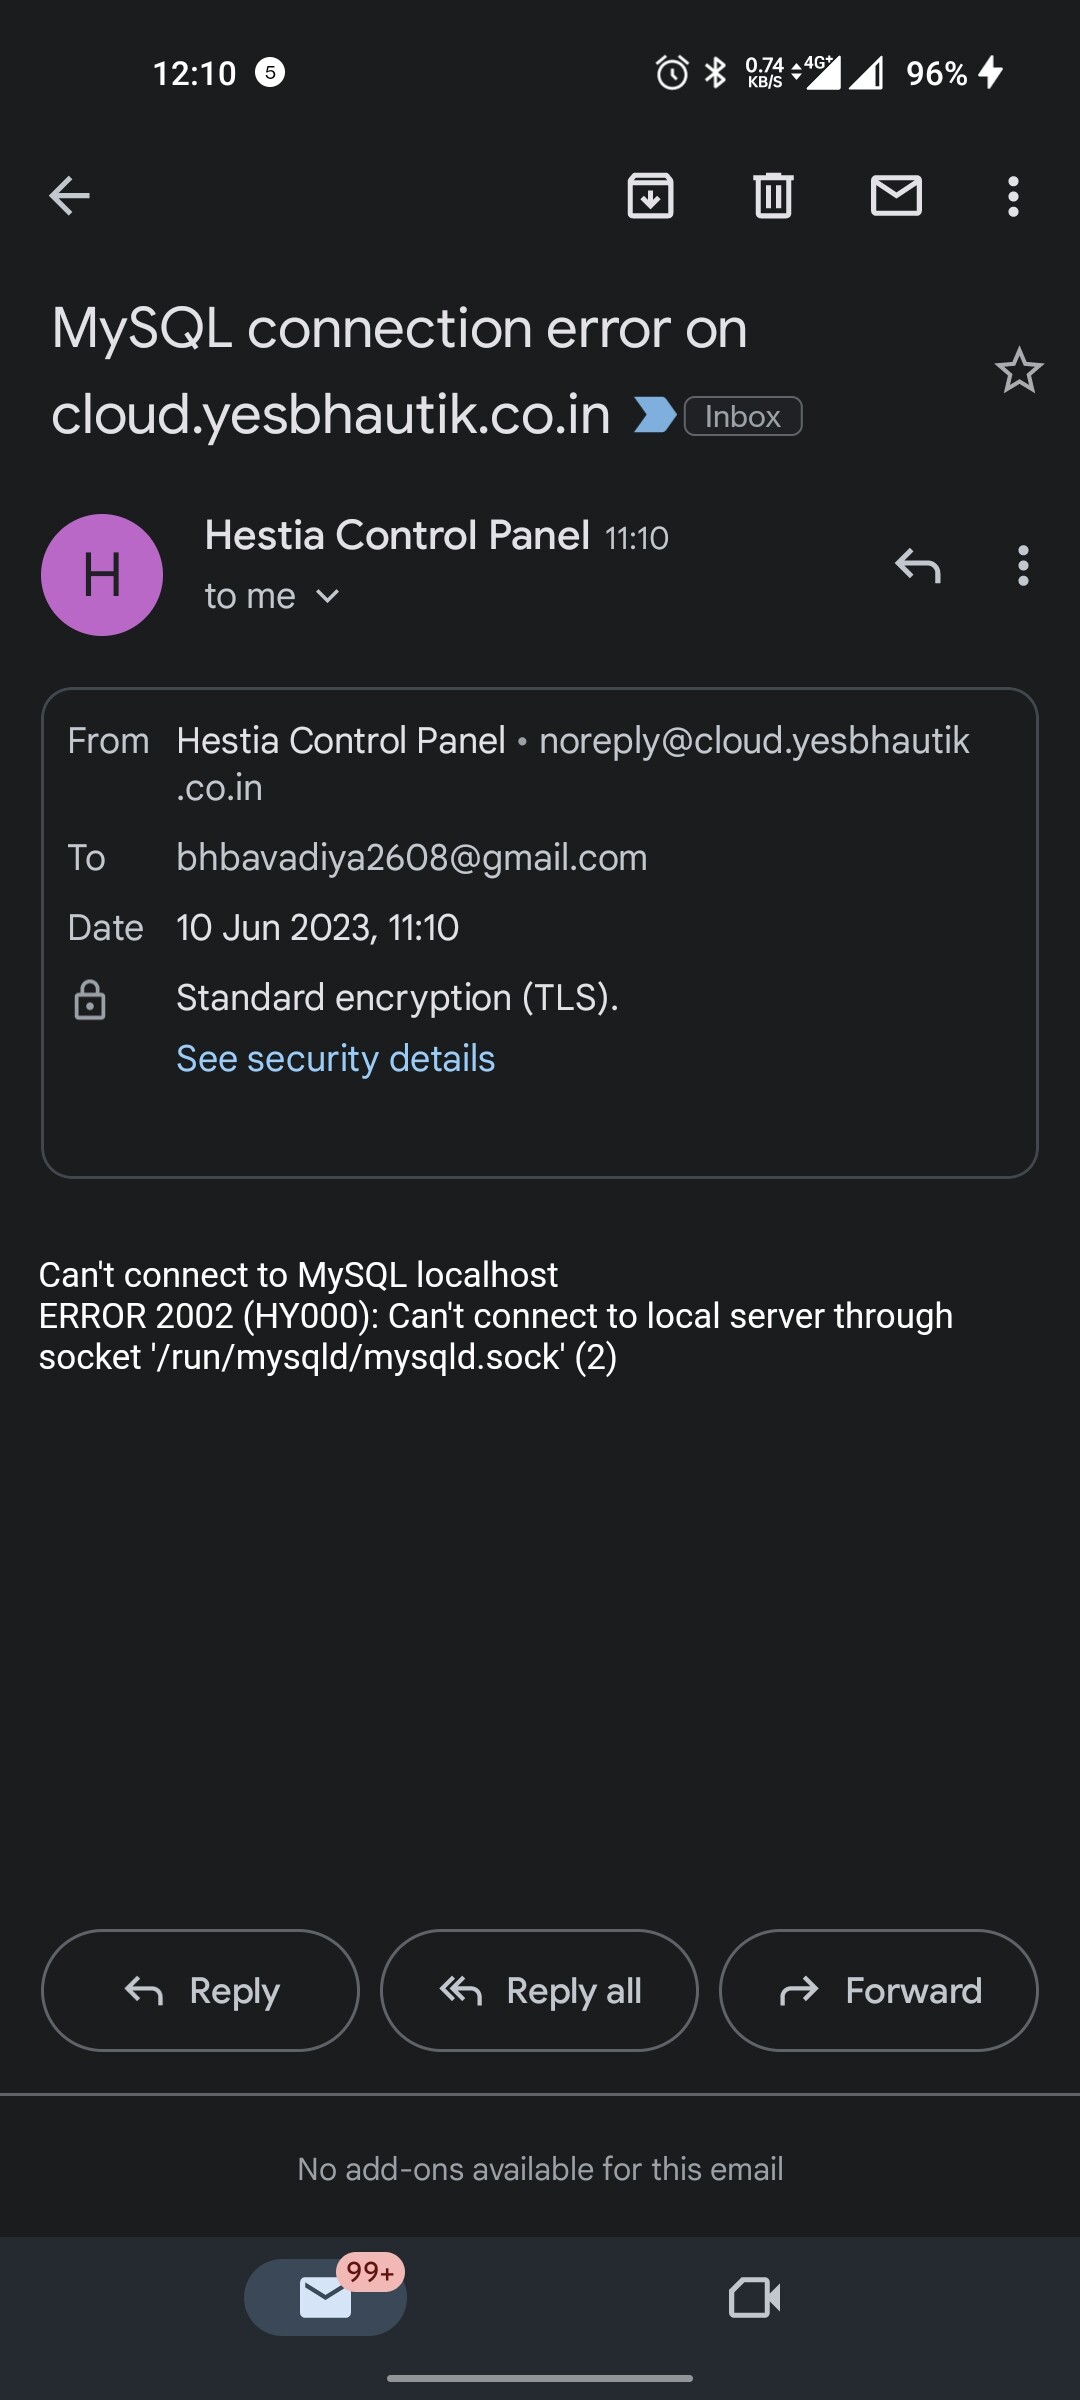Star this MySQL error email

(x=1019, y=371)
